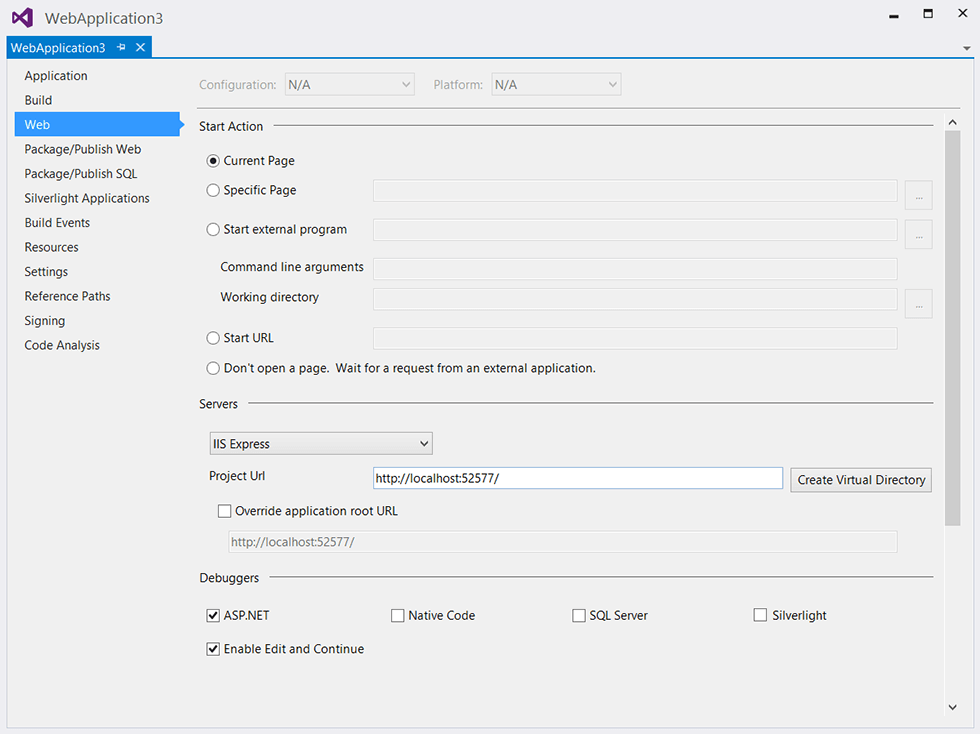The width and height of the screenshot is (980, 734).
Task: Choose the Don't open a page option
Action: pyautogui.click(x=213, y=368)
